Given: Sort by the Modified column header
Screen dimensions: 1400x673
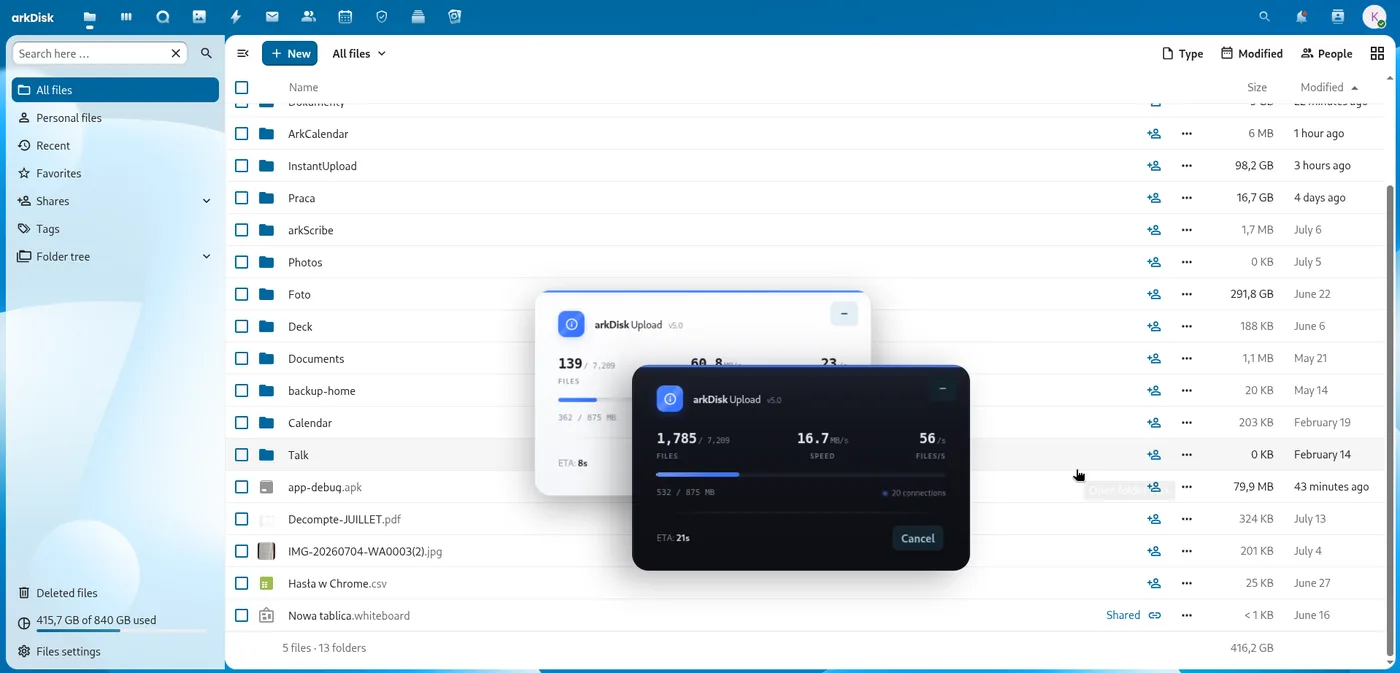Looking at the screenshot, I should click(1329, 88).
